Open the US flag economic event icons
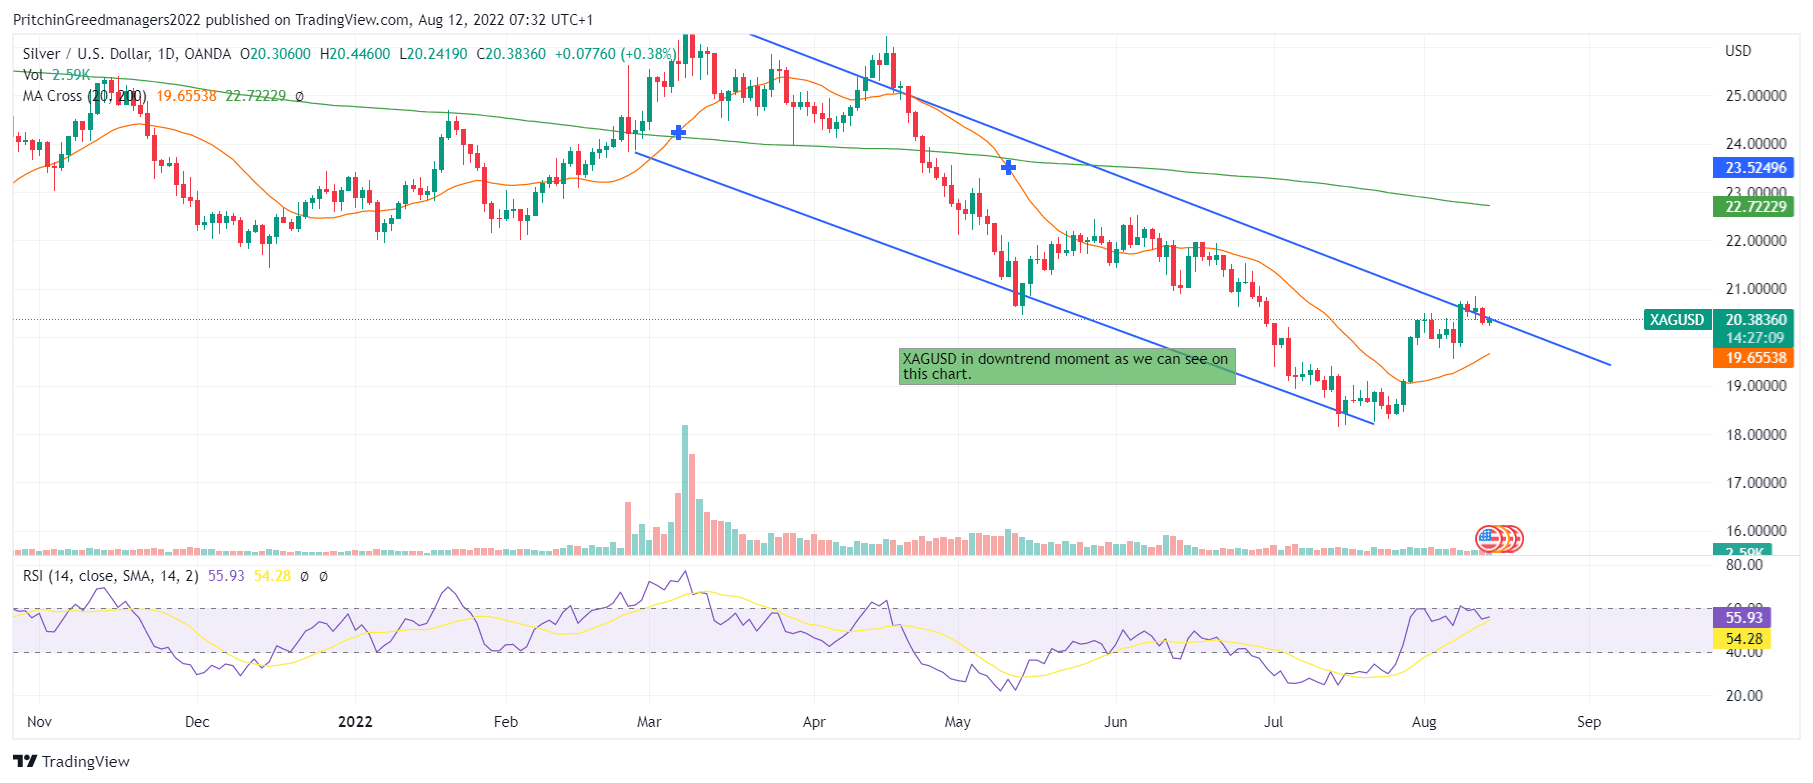The image size is (1813, 783). (1499, 539)
